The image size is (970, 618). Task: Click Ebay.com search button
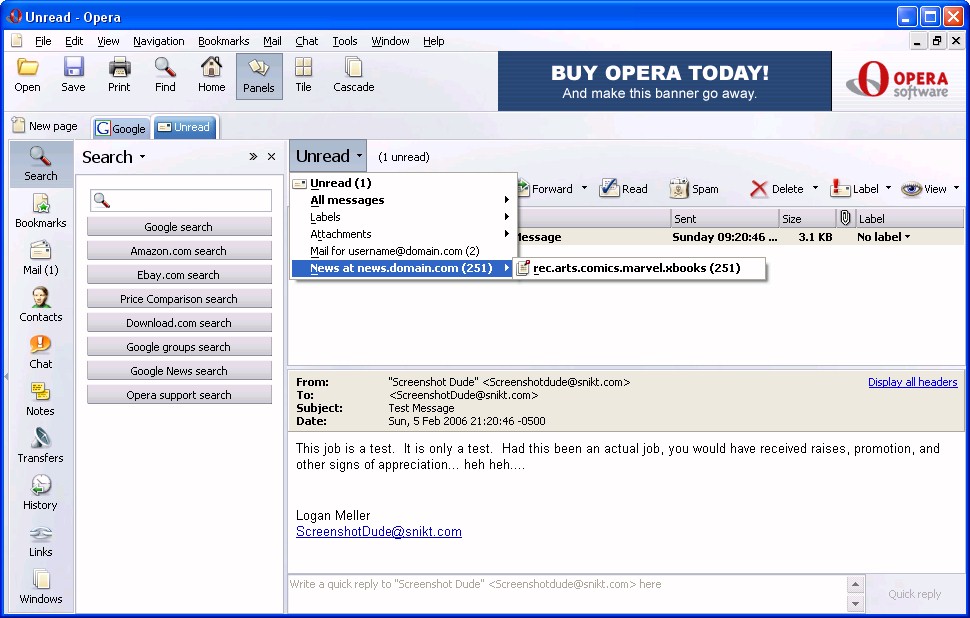179,275
